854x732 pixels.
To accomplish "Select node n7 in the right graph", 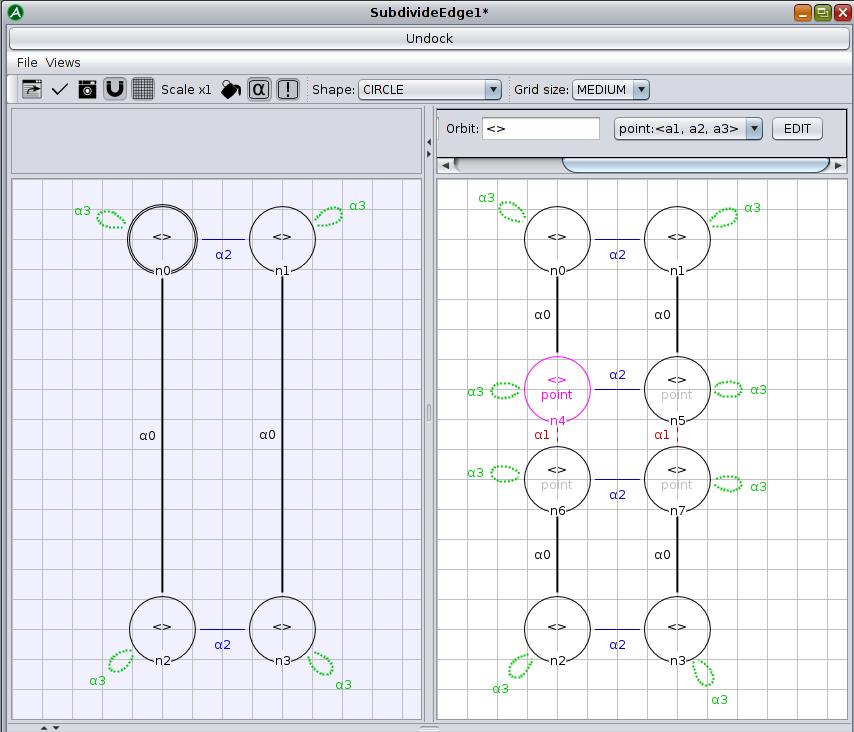I will pyautogui.click(x=677, y=479).
